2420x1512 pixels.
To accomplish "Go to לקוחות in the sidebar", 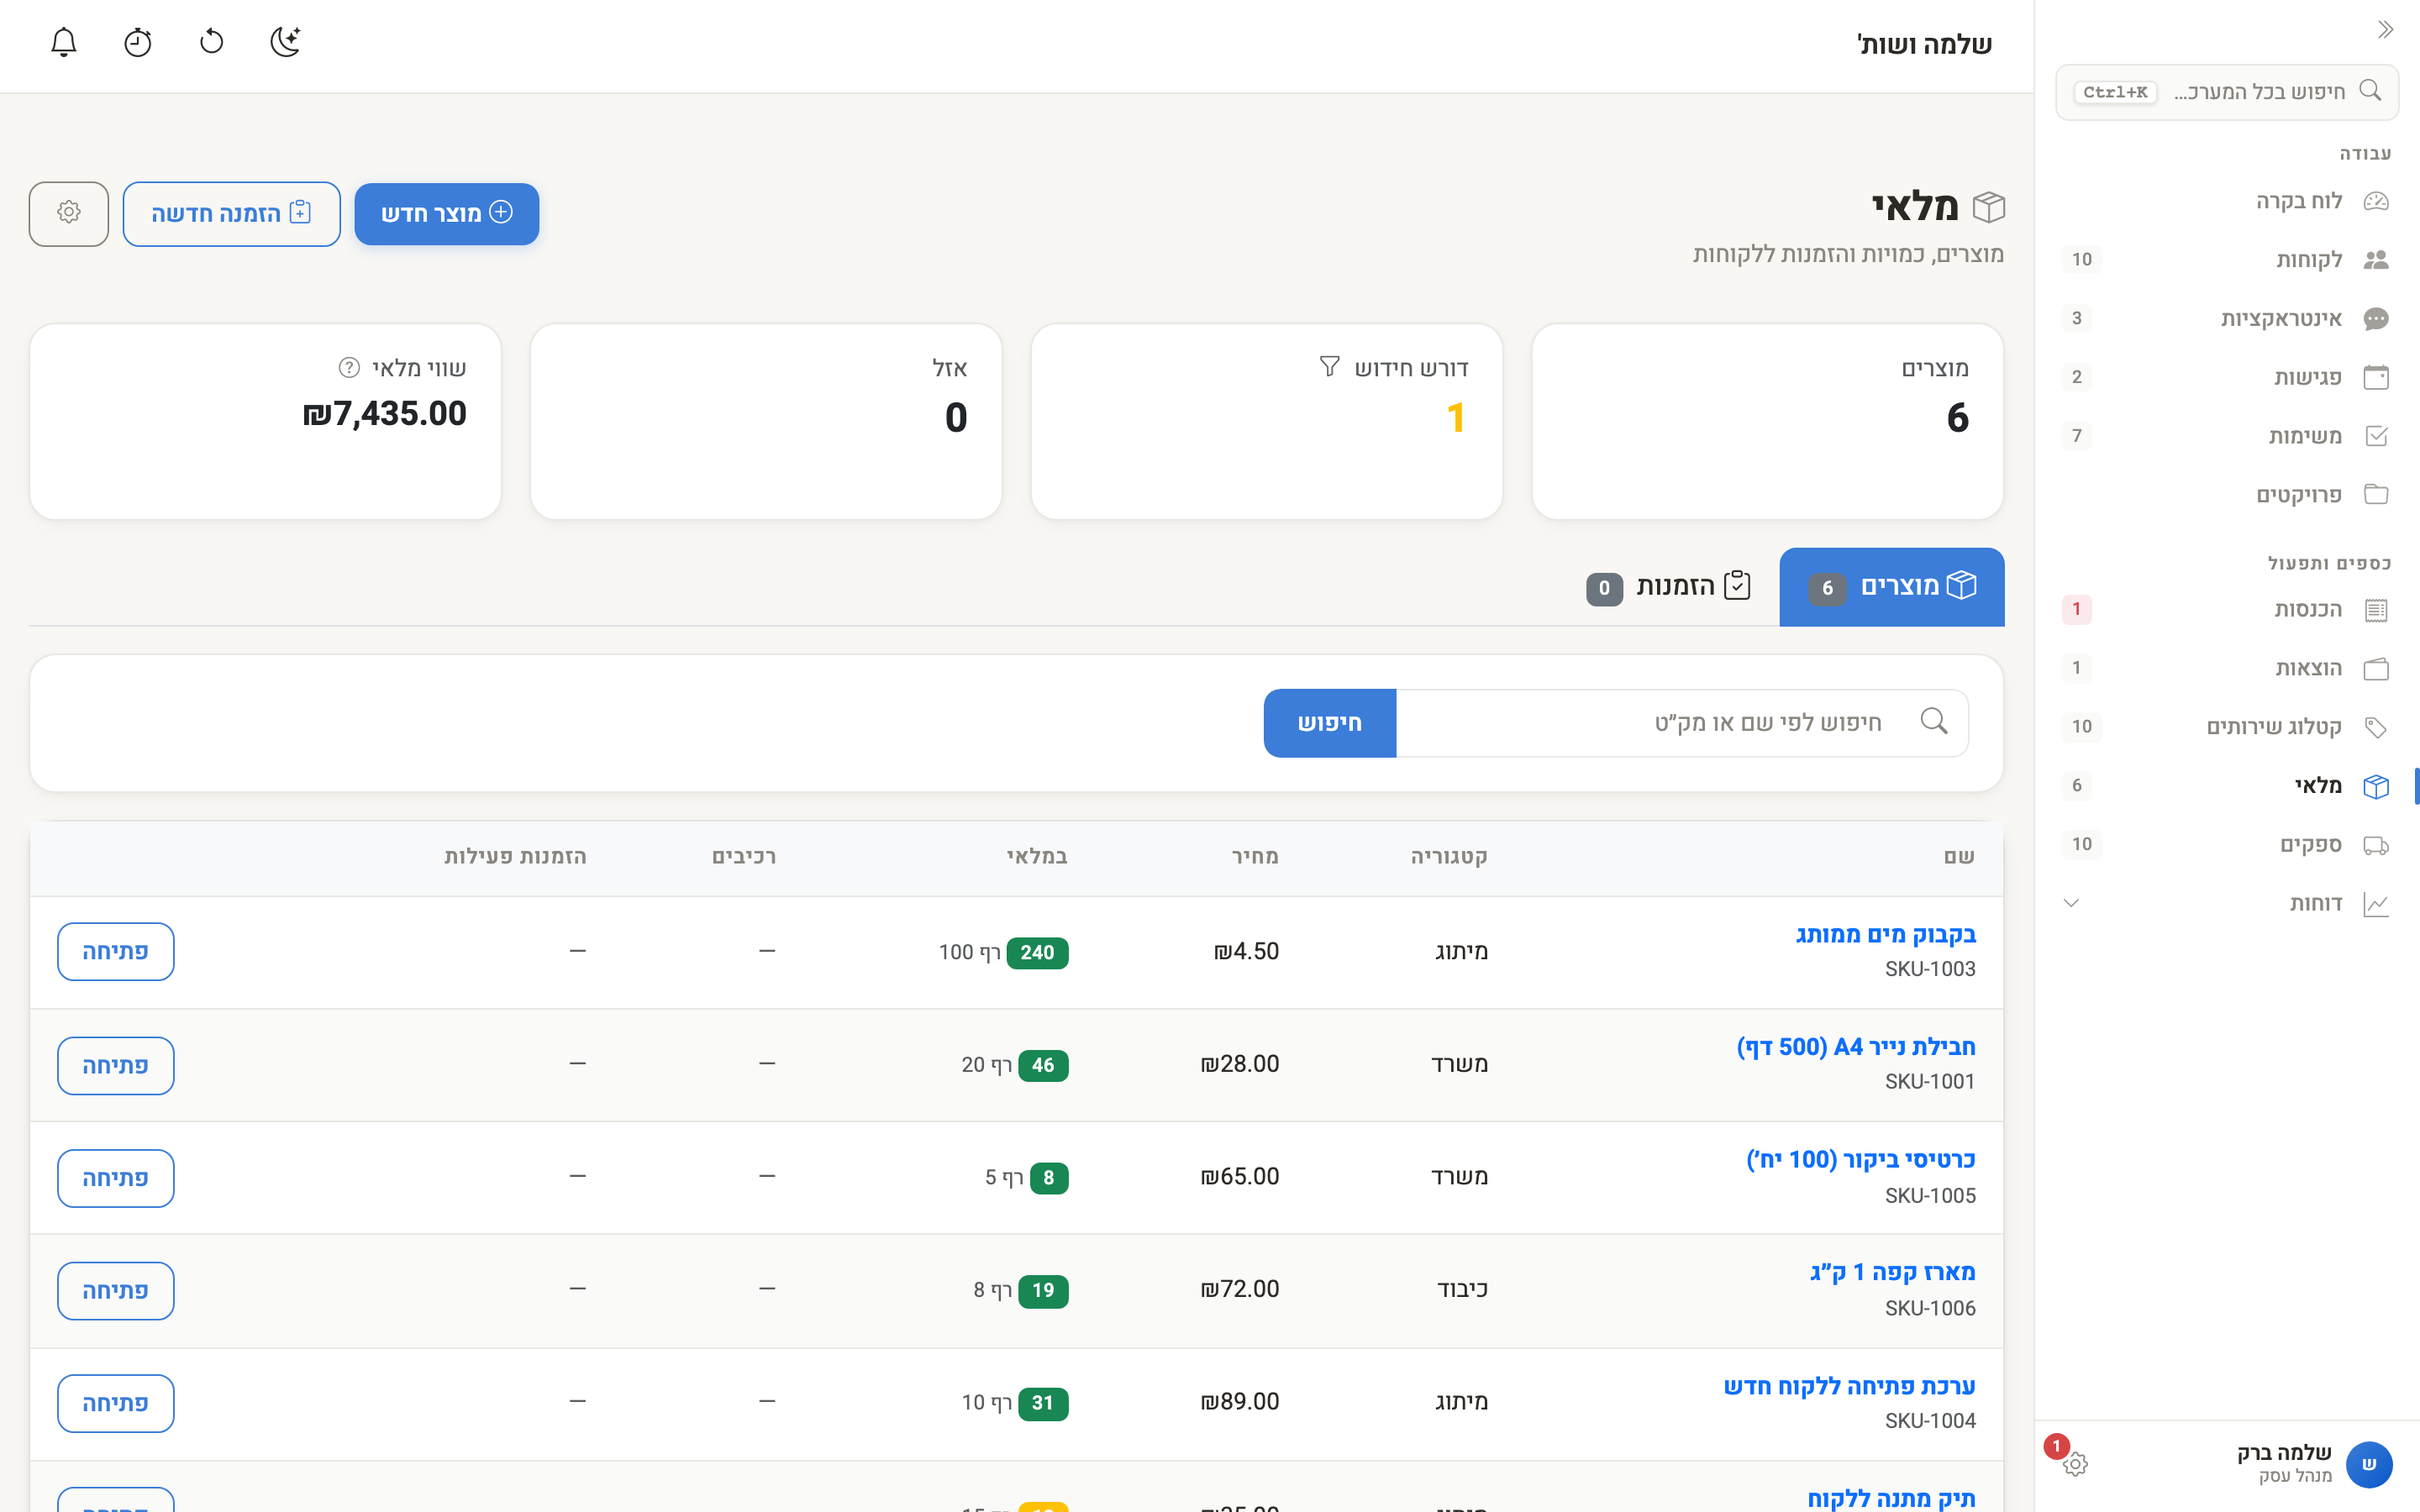I will (2227, 260).
